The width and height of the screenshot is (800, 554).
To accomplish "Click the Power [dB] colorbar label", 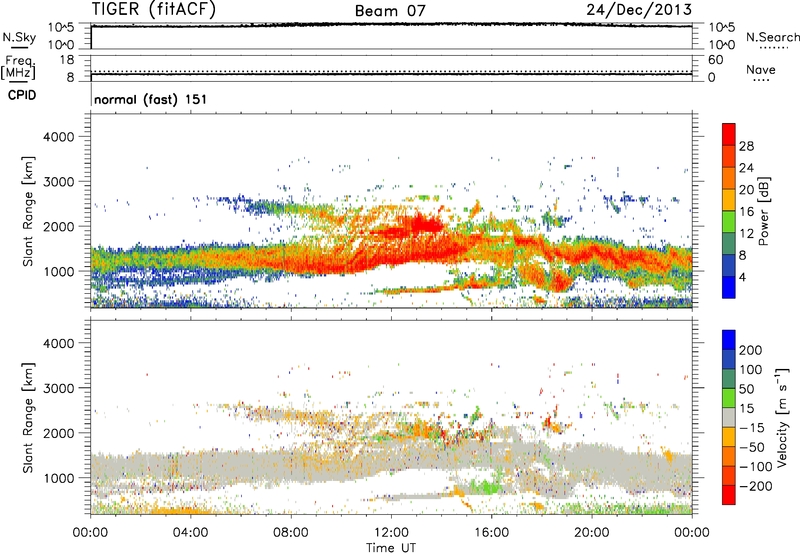I will [x=764, y=212].
